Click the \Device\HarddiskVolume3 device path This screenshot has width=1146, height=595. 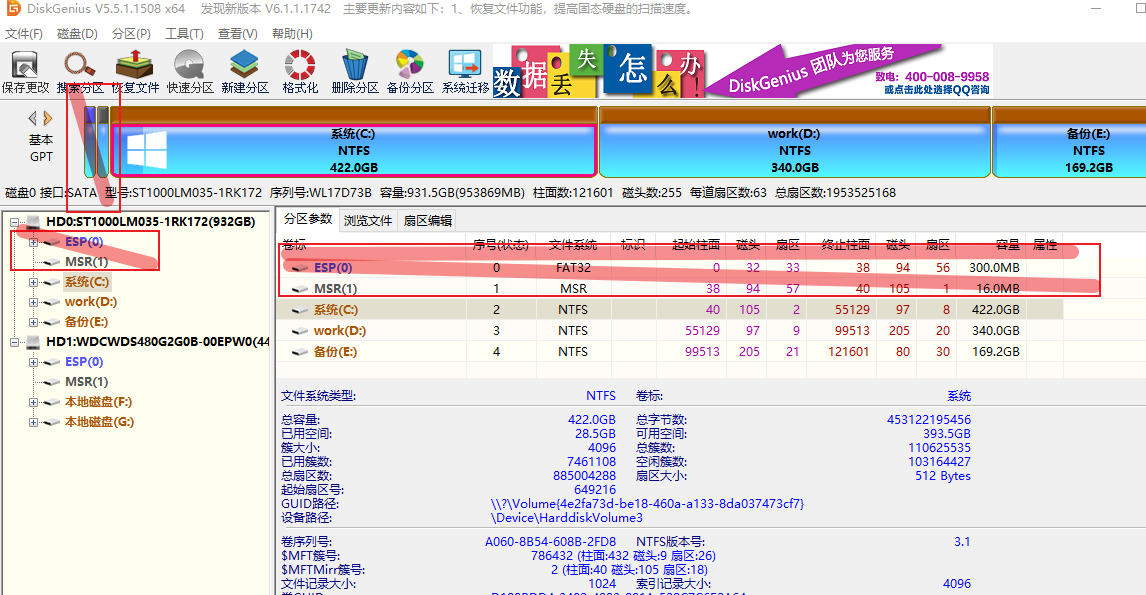566,518
